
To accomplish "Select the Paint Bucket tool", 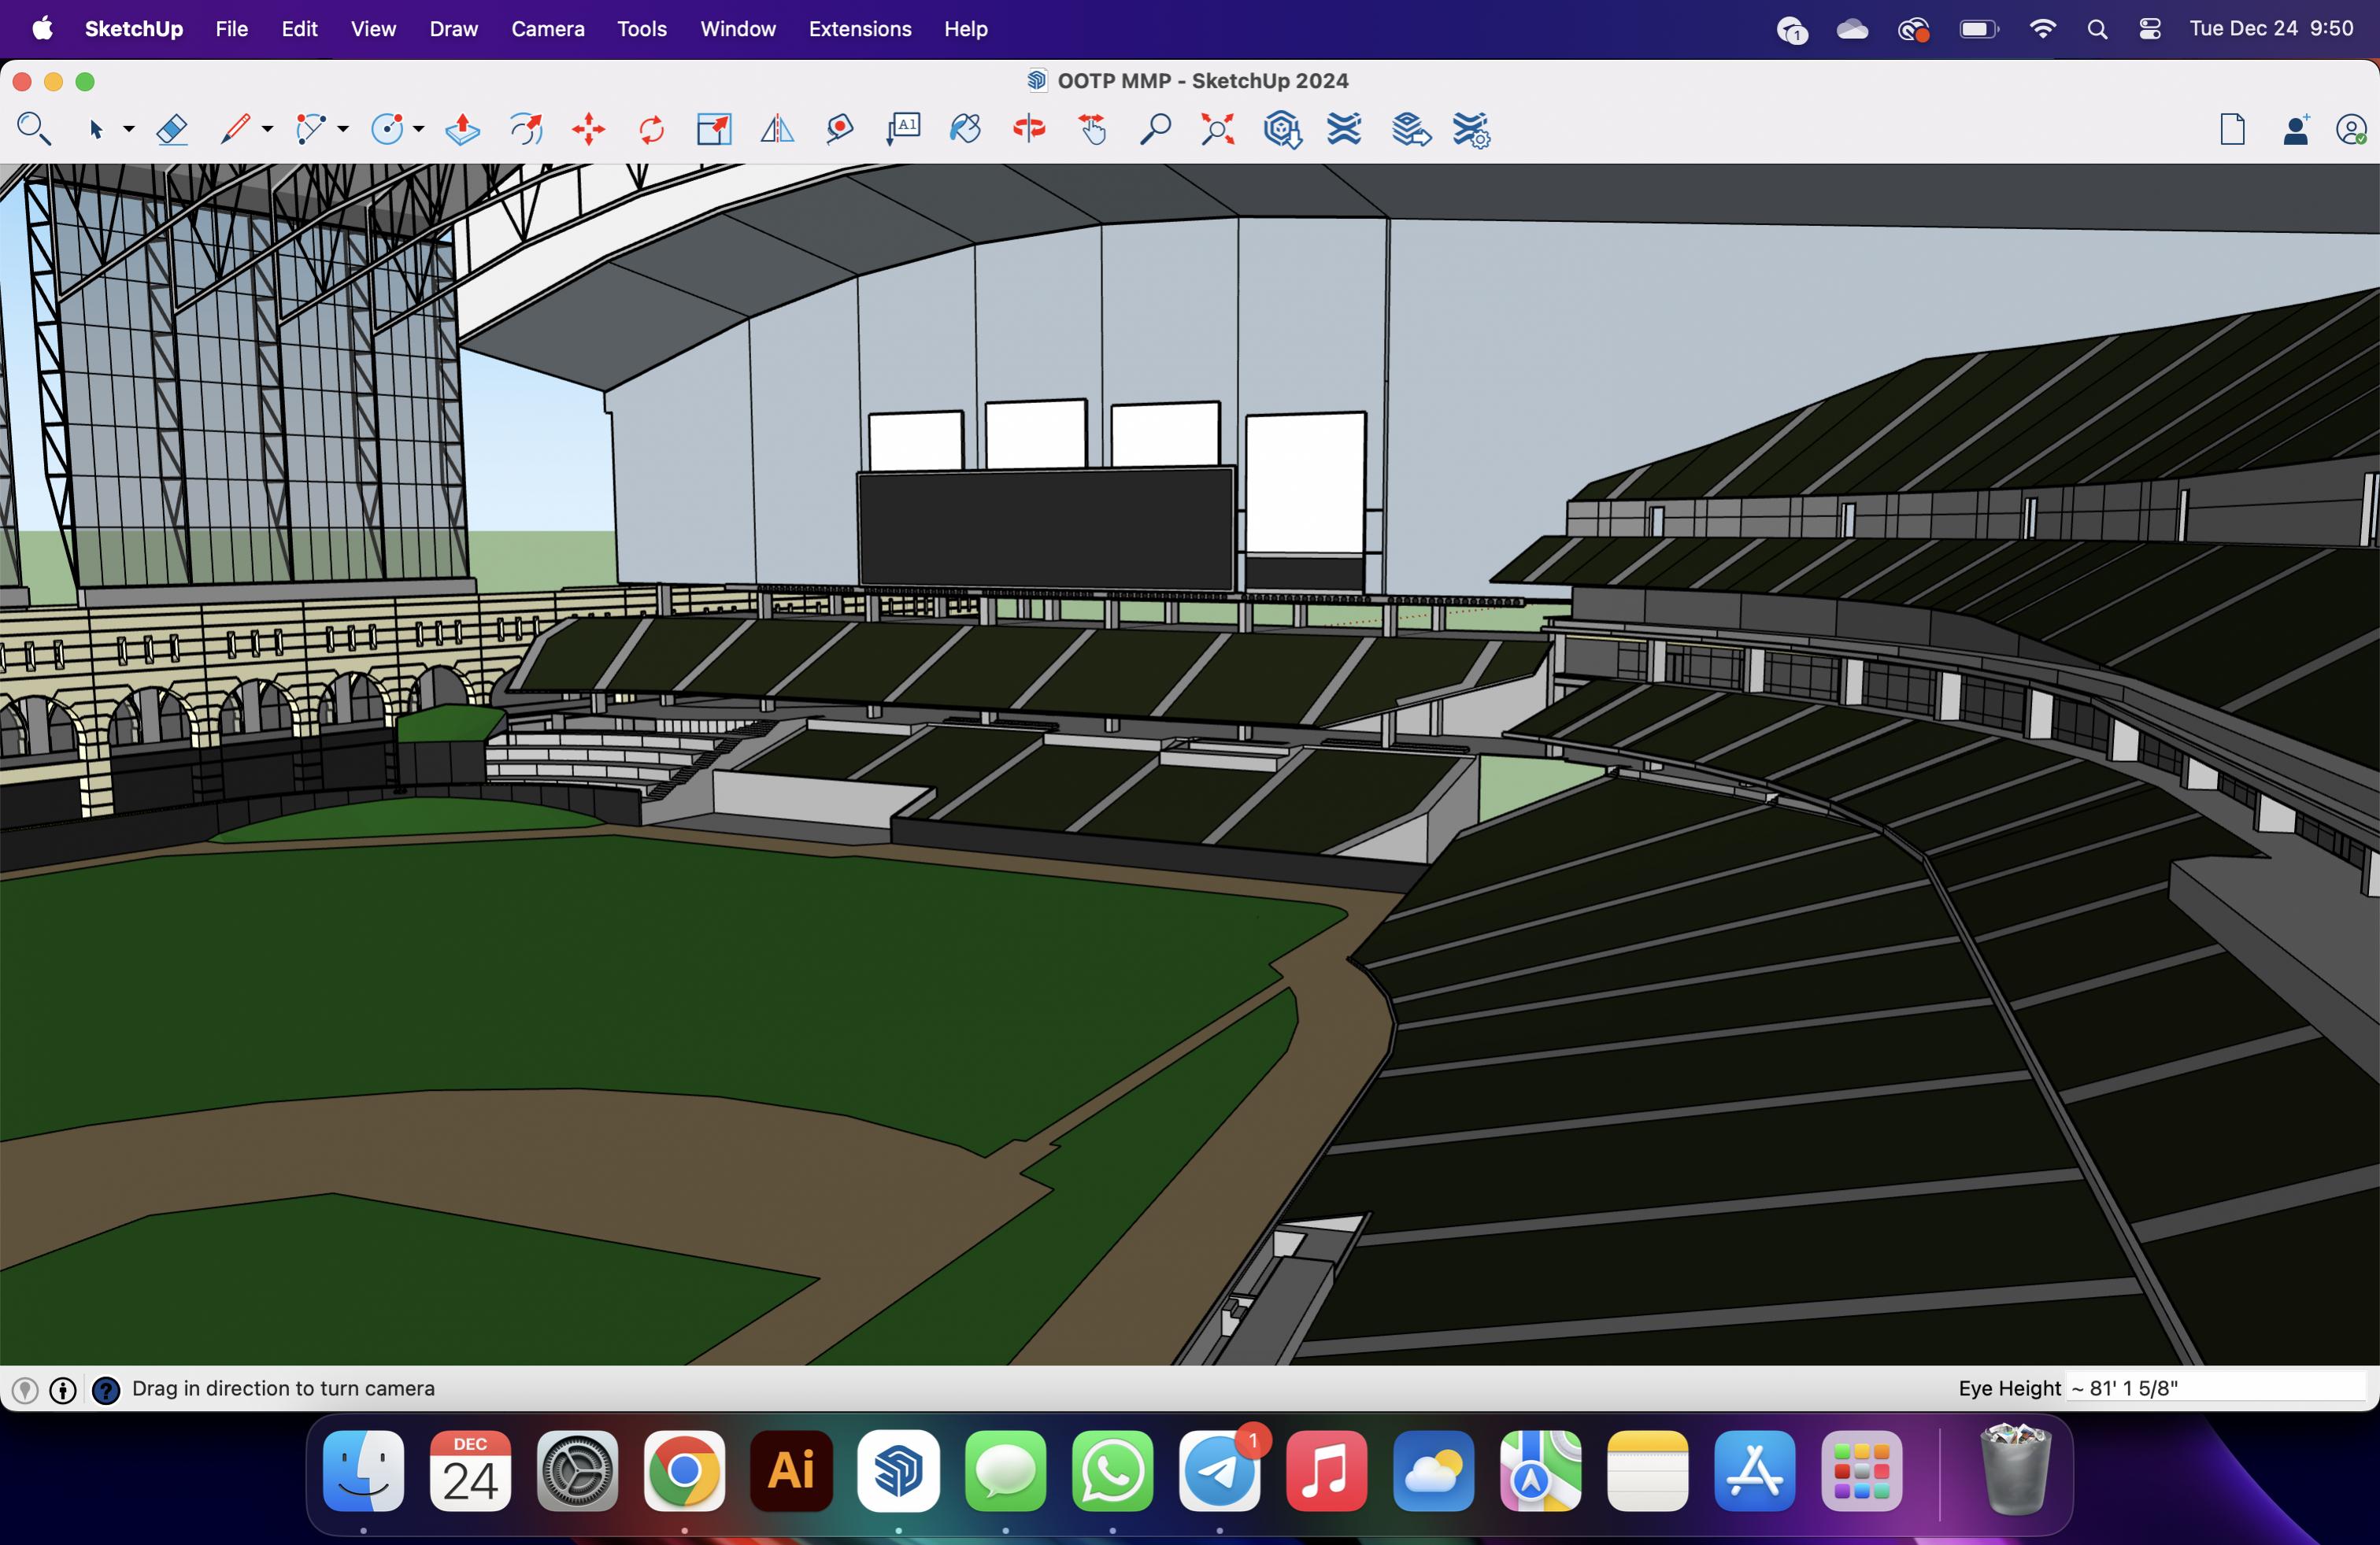I will pos(965,129).
